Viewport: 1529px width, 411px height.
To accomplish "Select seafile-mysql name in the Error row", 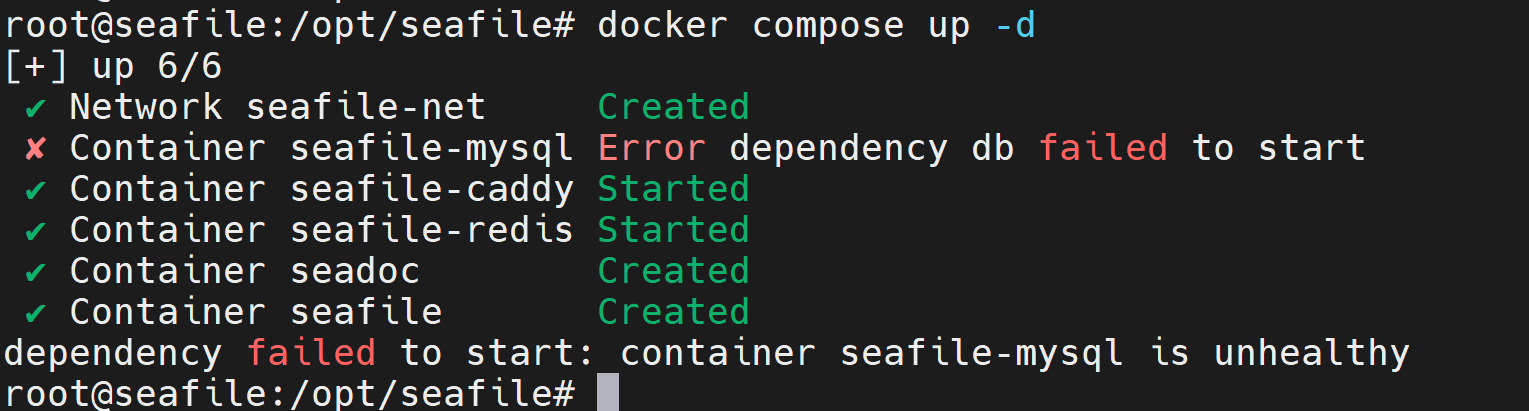I will pyautogui.click(x=432, y=149).
